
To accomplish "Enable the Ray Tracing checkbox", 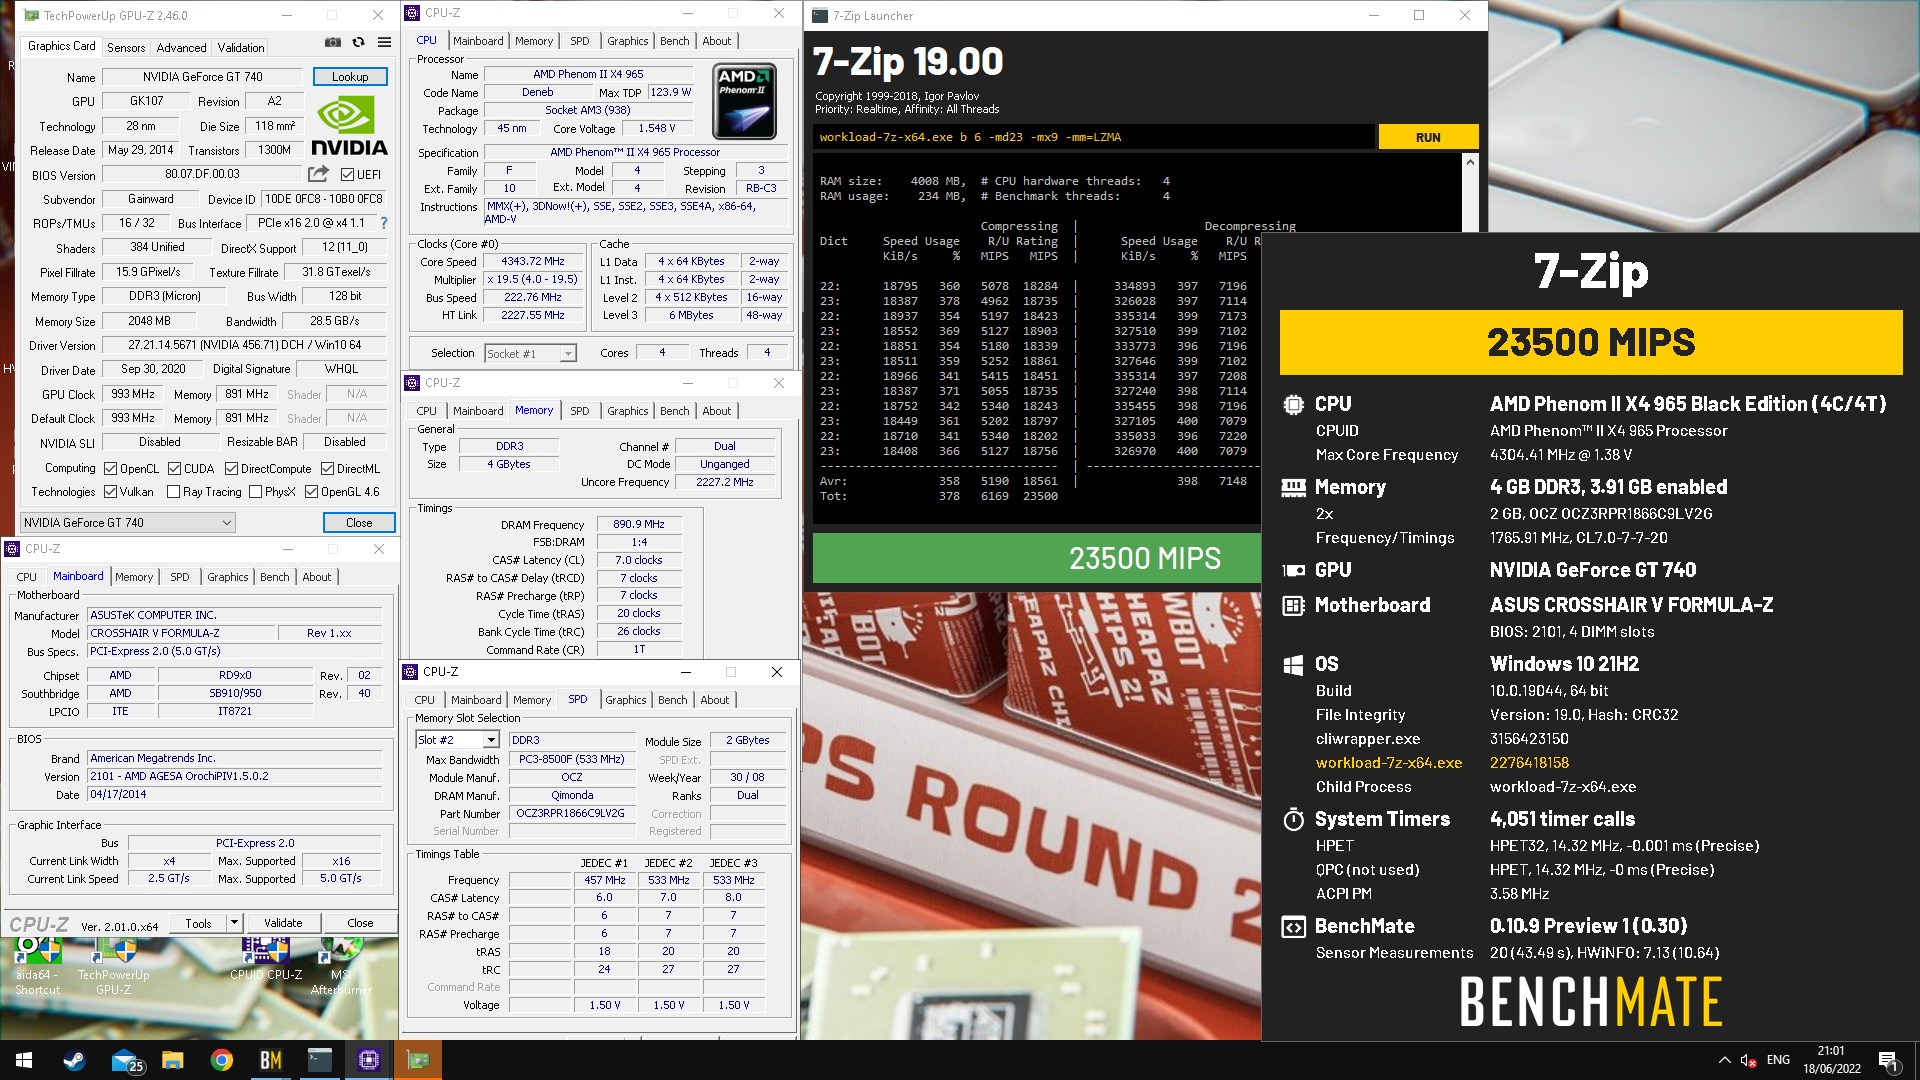I will (x=174, y=491).
